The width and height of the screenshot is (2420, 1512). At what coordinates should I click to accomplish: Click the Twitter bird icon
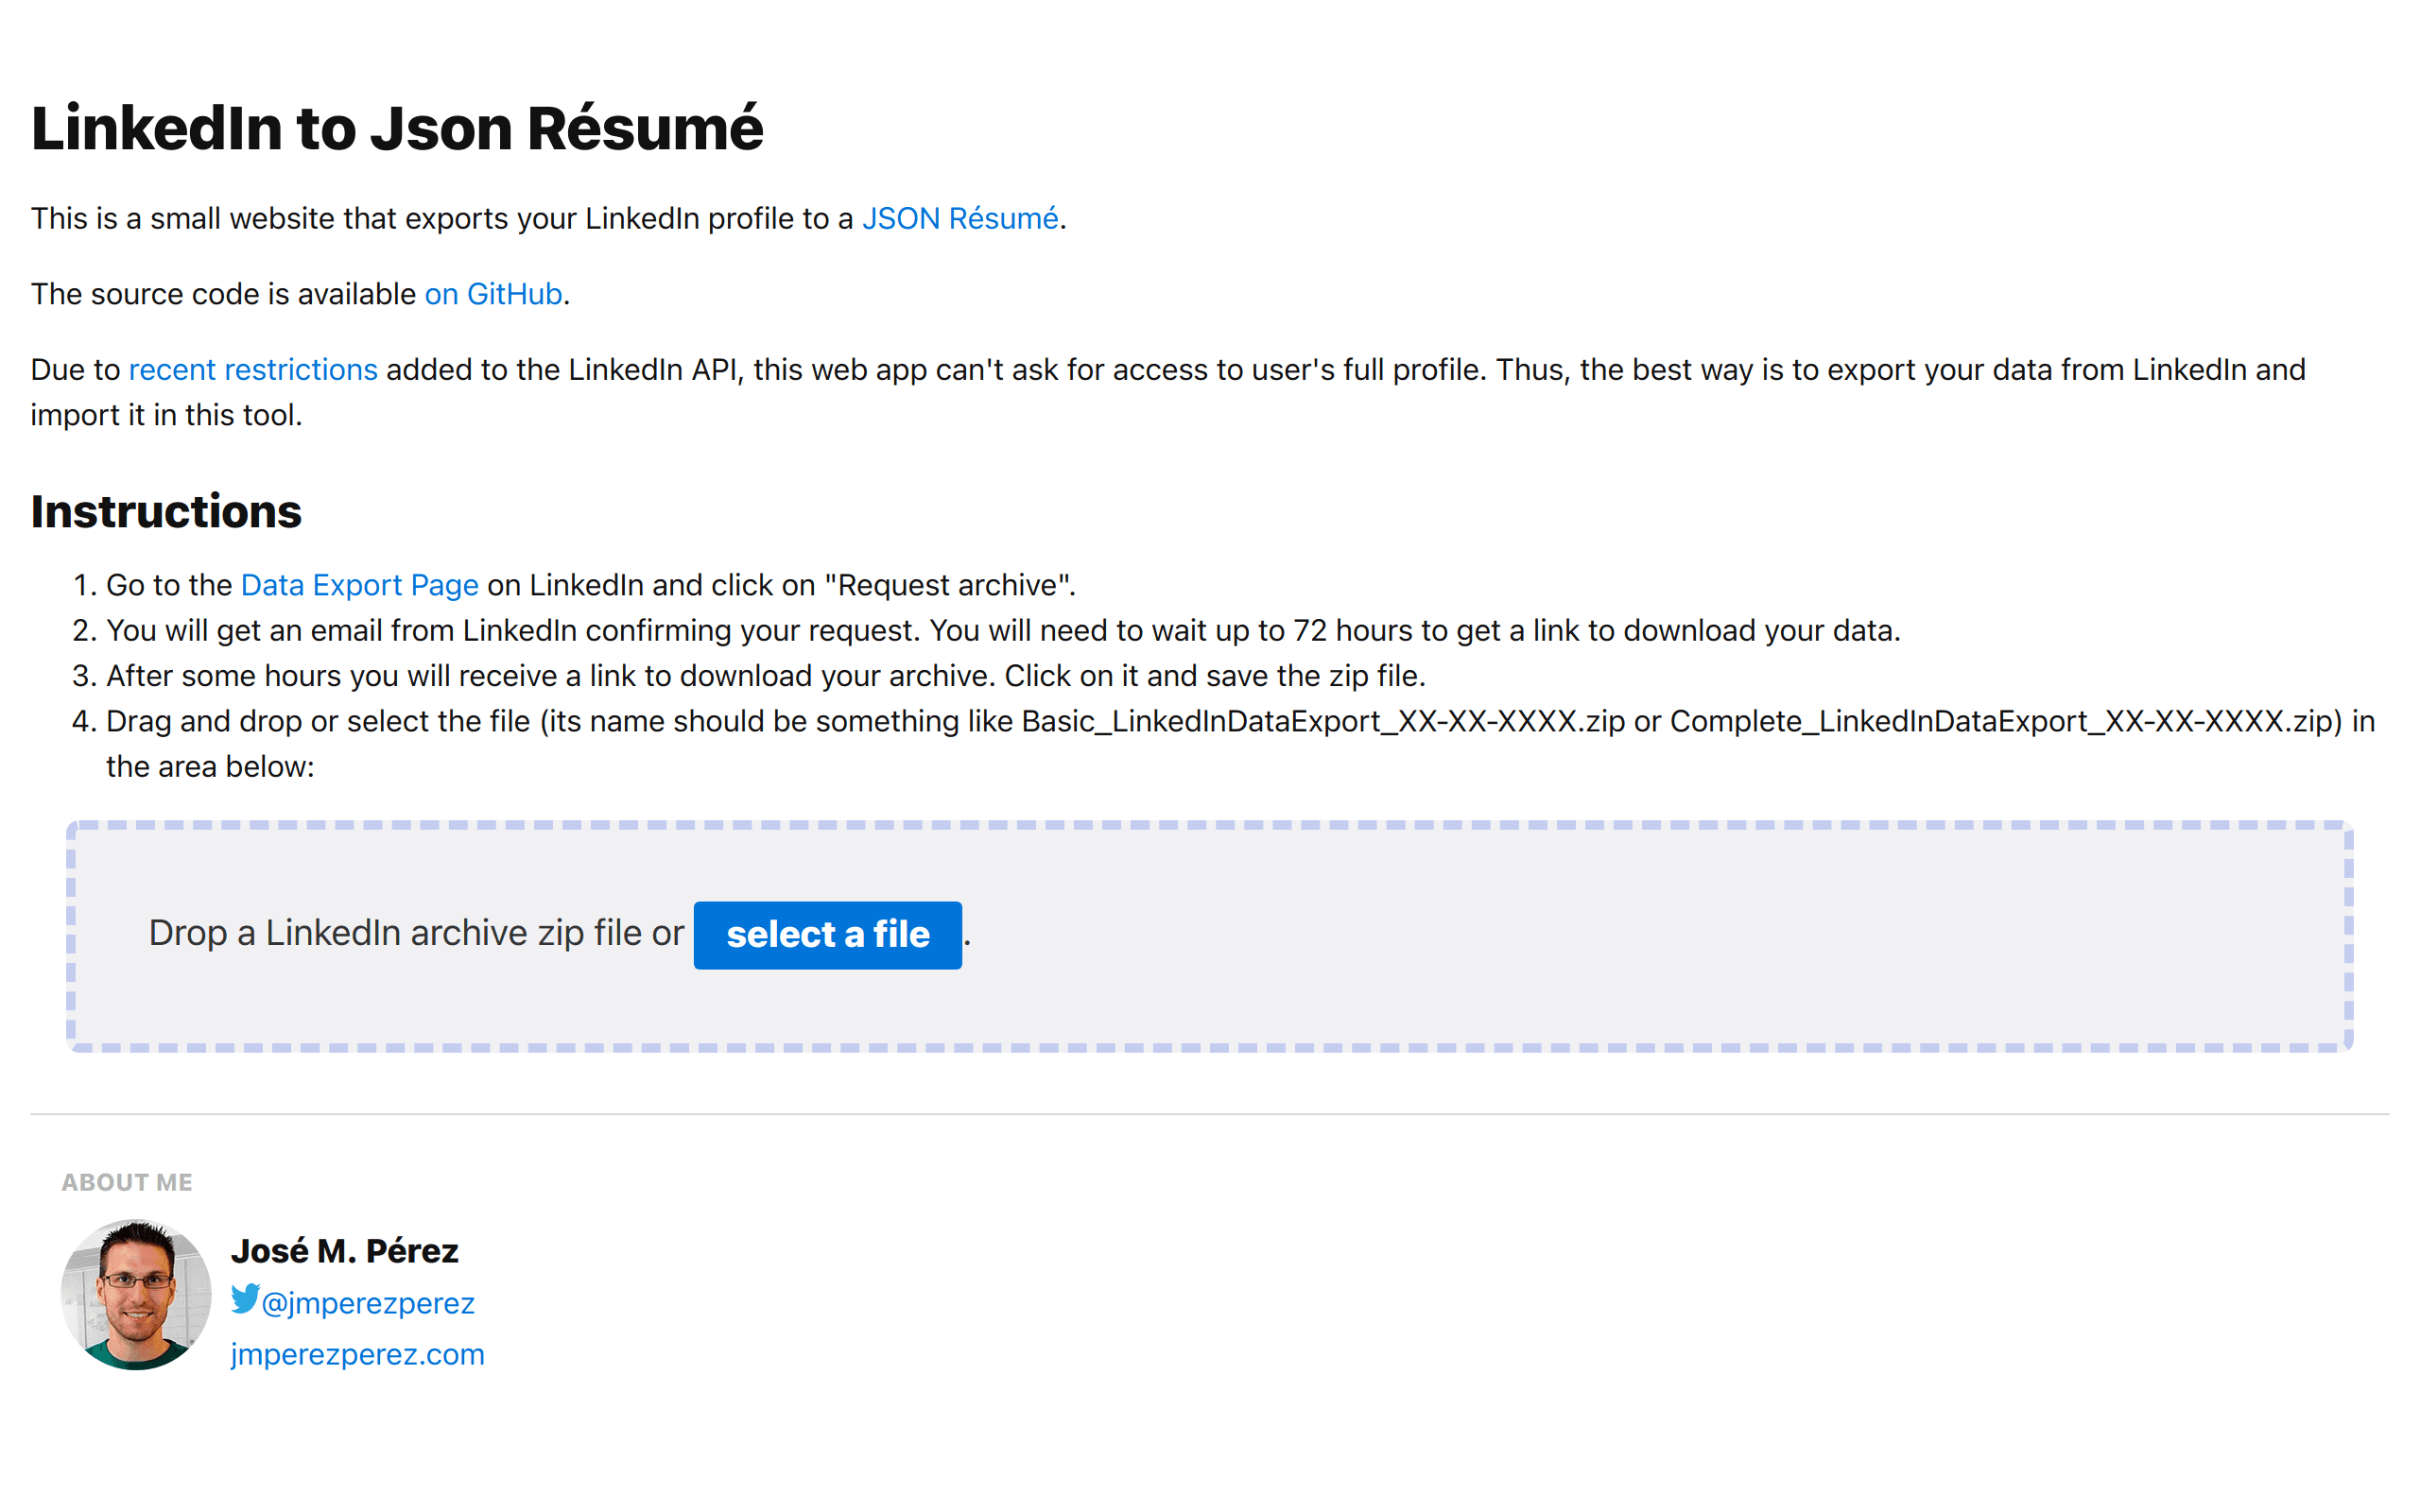click(x=245, y=1299)
